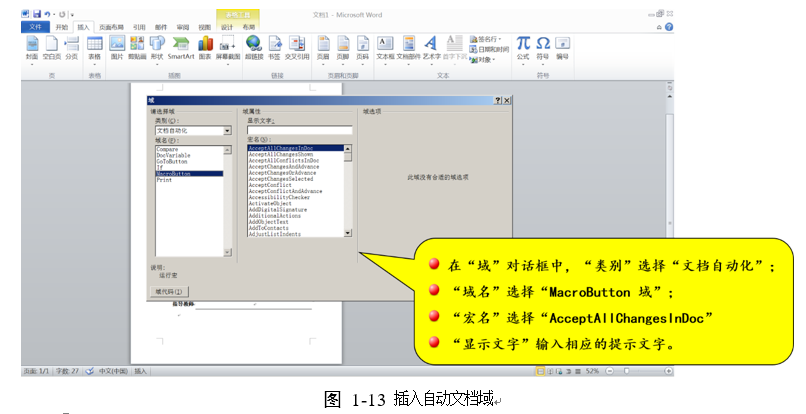Switch to the Review (审阅) tab

(x=183, y=27)
